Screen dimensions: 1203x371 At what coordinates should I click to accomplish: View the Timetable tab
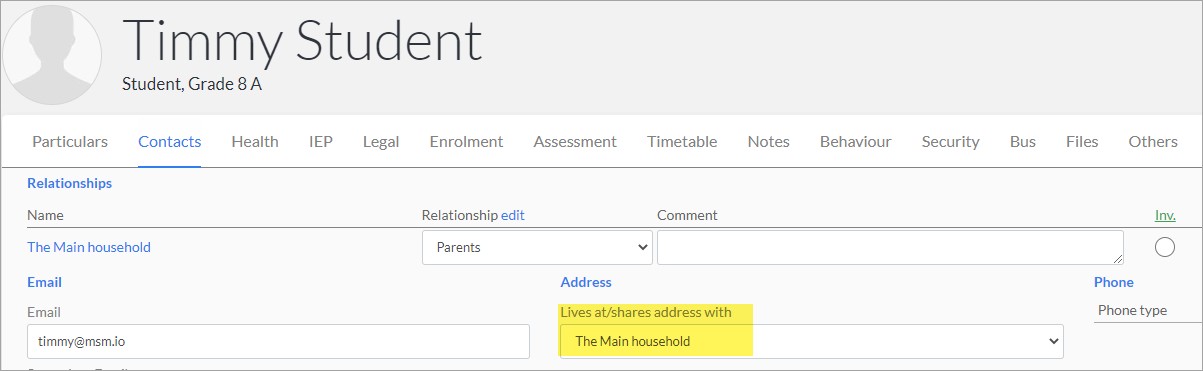[x=682, y=141]
